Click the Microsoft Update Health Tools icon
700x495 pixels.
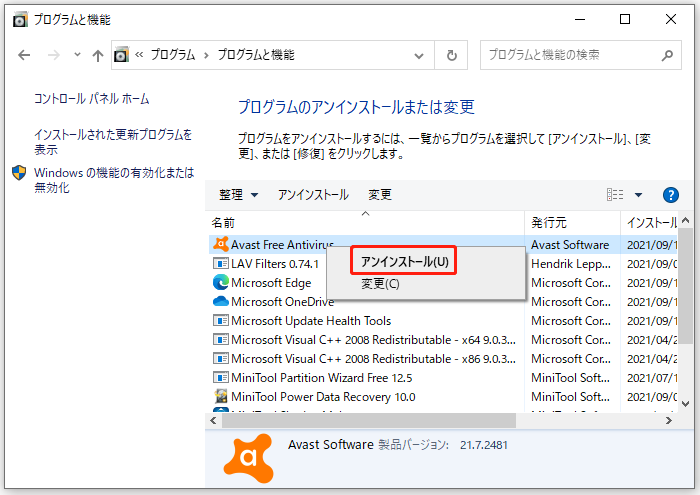[221, 320]
